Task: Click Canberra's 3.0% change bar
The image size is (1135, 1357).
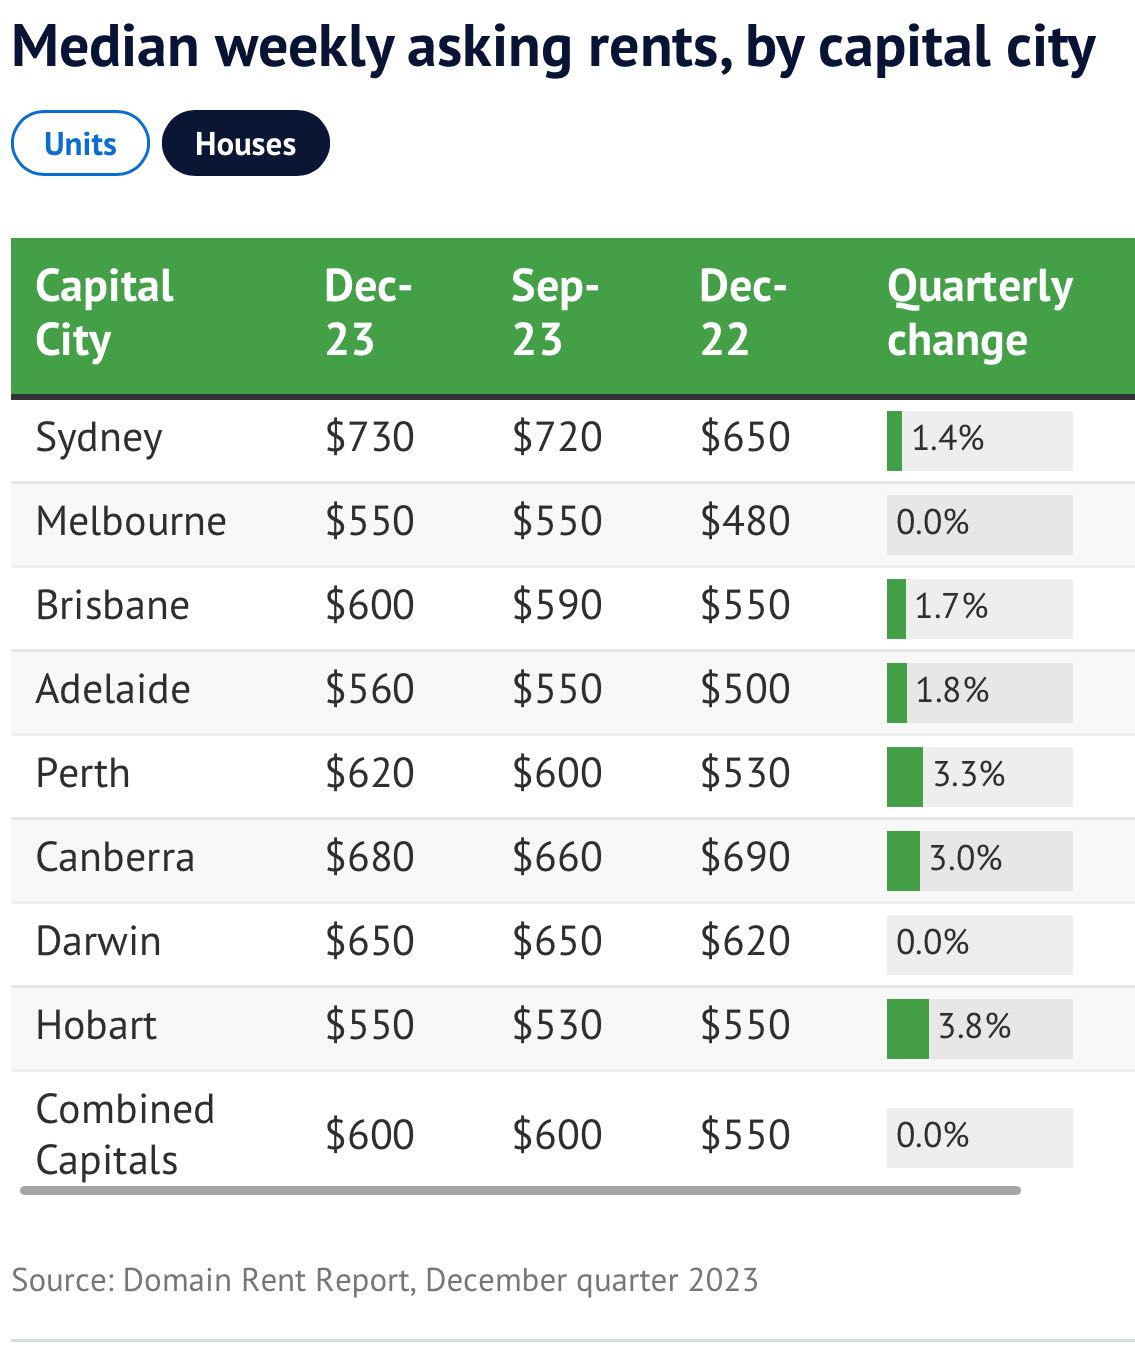Action: [x=979, y=860]
